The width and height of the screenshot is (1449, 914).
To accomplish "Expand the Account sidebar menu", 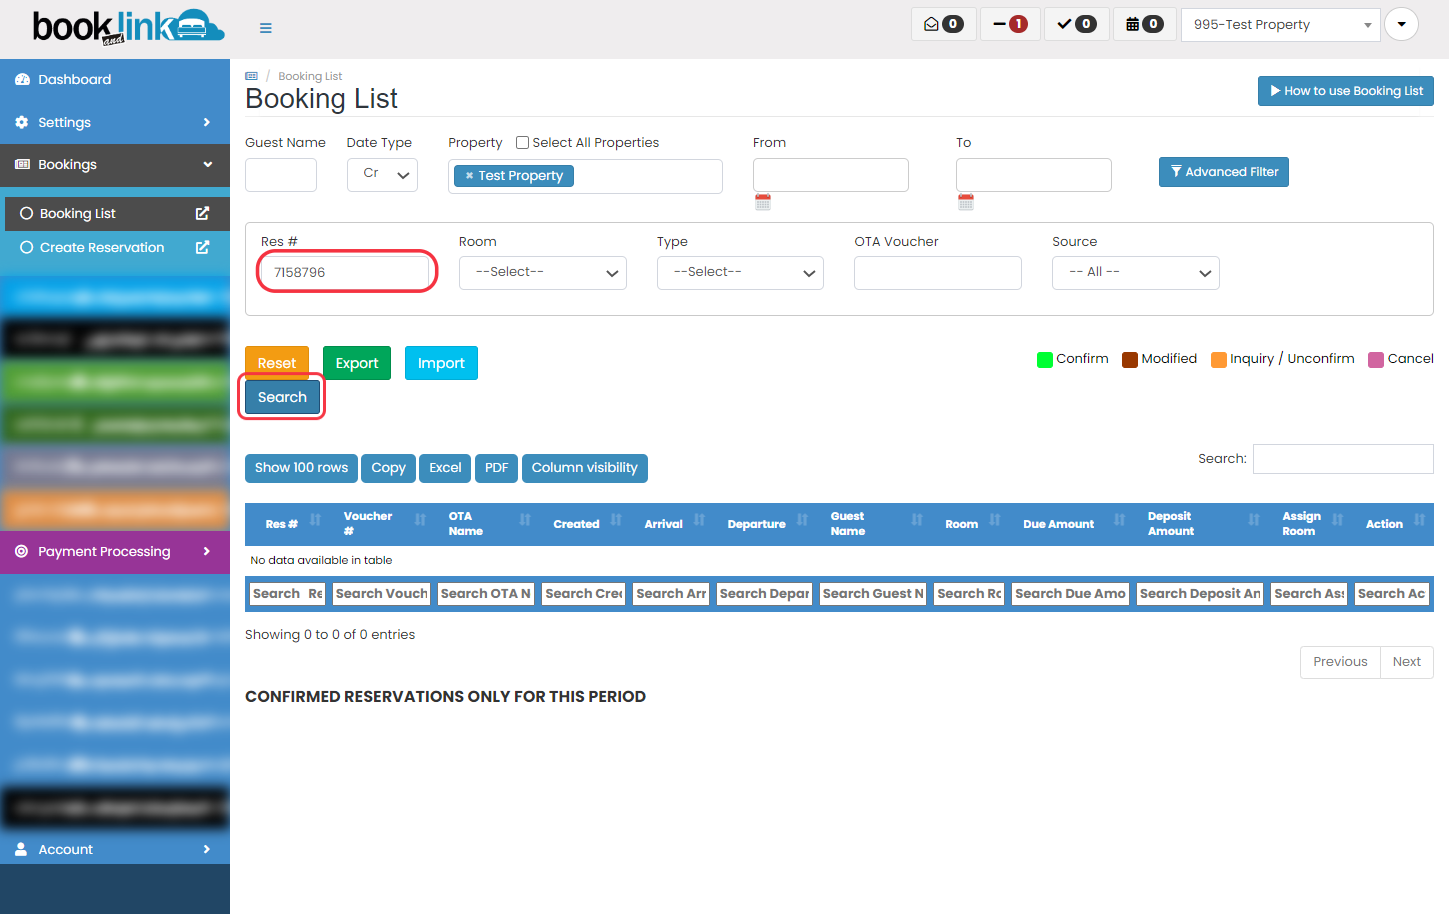I will coord(115,849).
